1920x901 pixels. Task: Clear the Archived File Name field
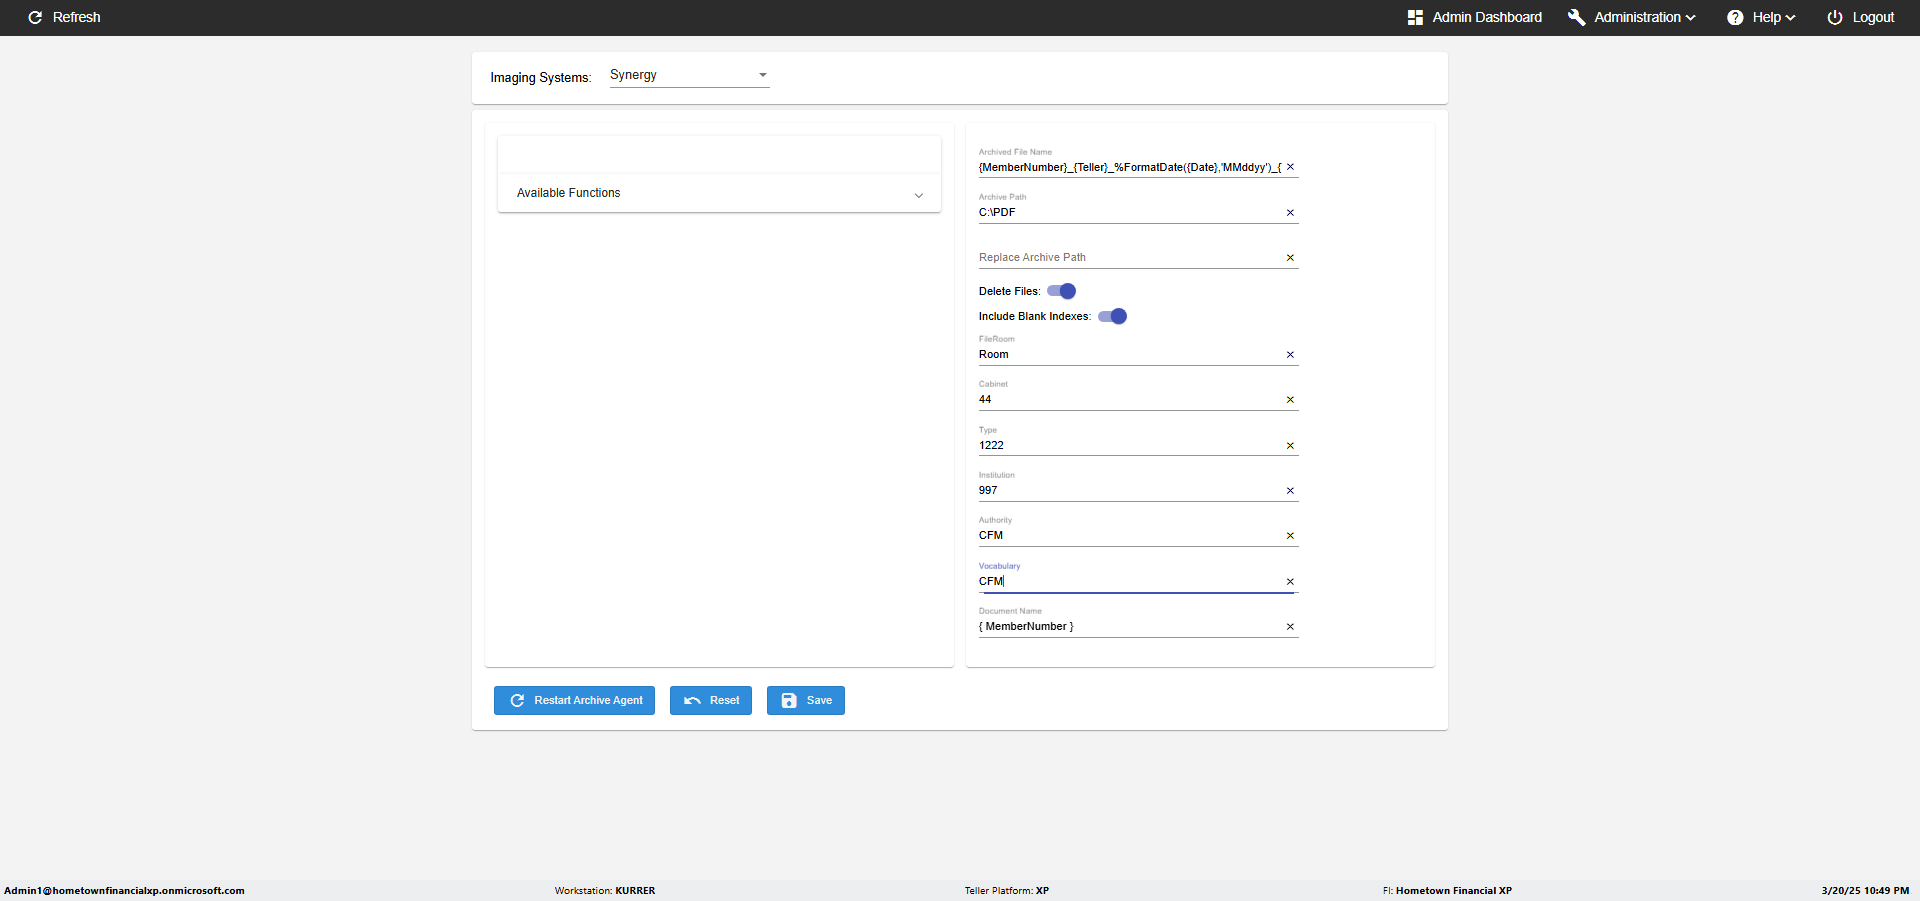(x=1290, y=167)
